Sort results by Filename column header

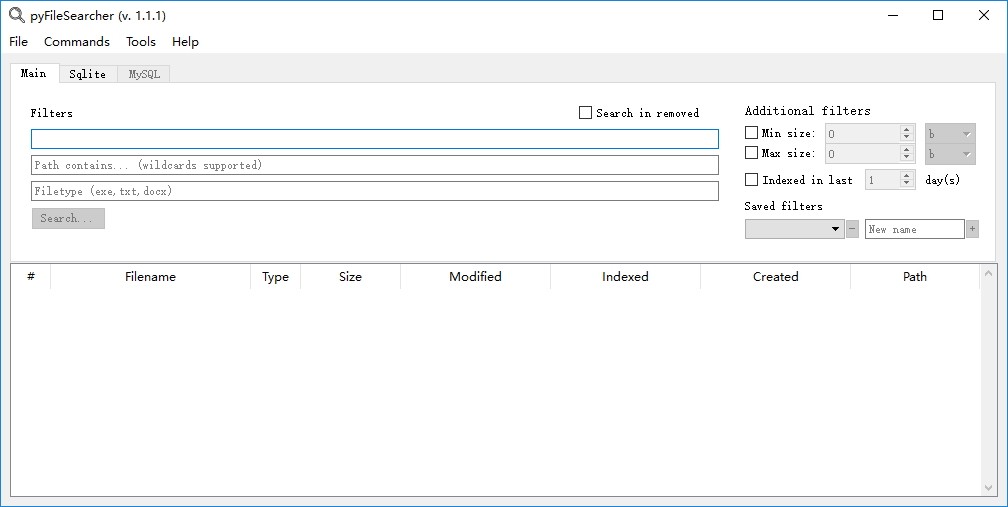[x=150, y=277]
